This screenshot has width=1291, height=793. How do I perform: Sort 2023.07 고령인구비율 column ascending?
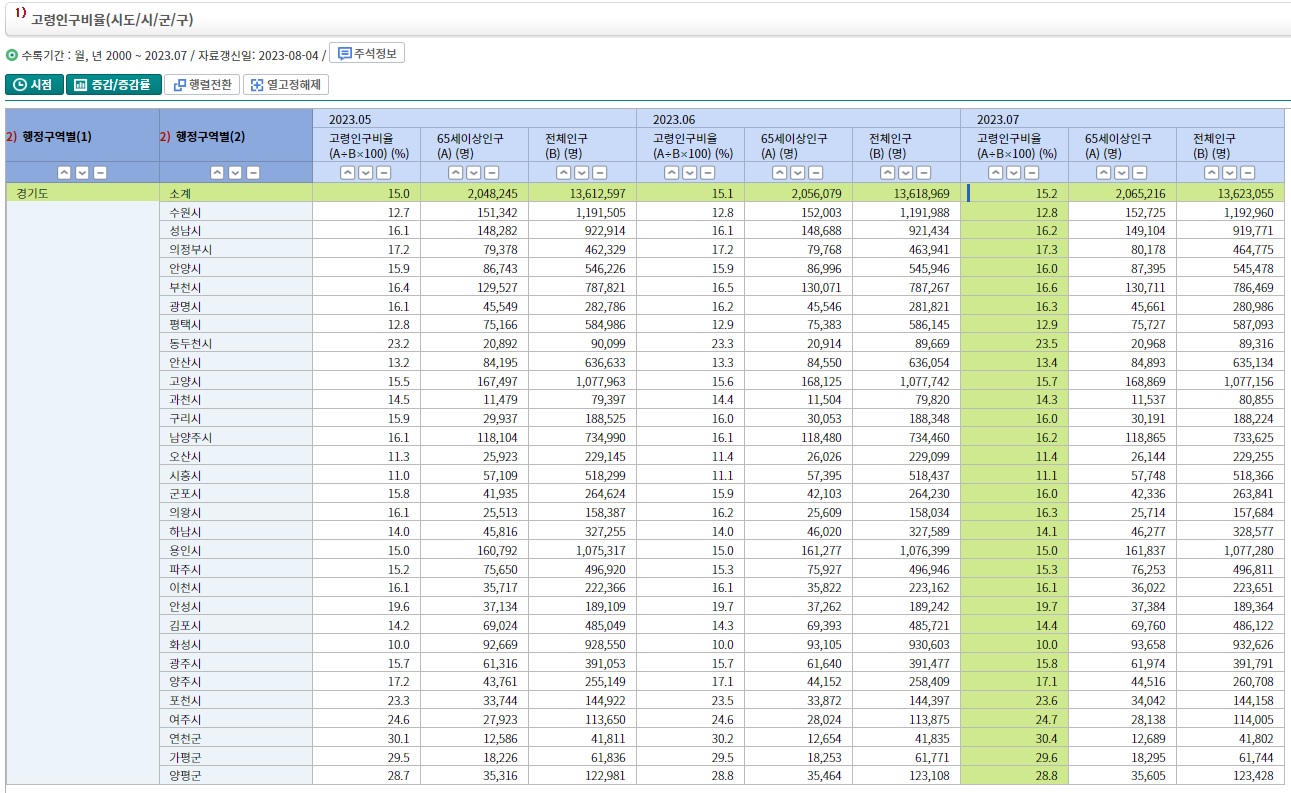[996, 173]
